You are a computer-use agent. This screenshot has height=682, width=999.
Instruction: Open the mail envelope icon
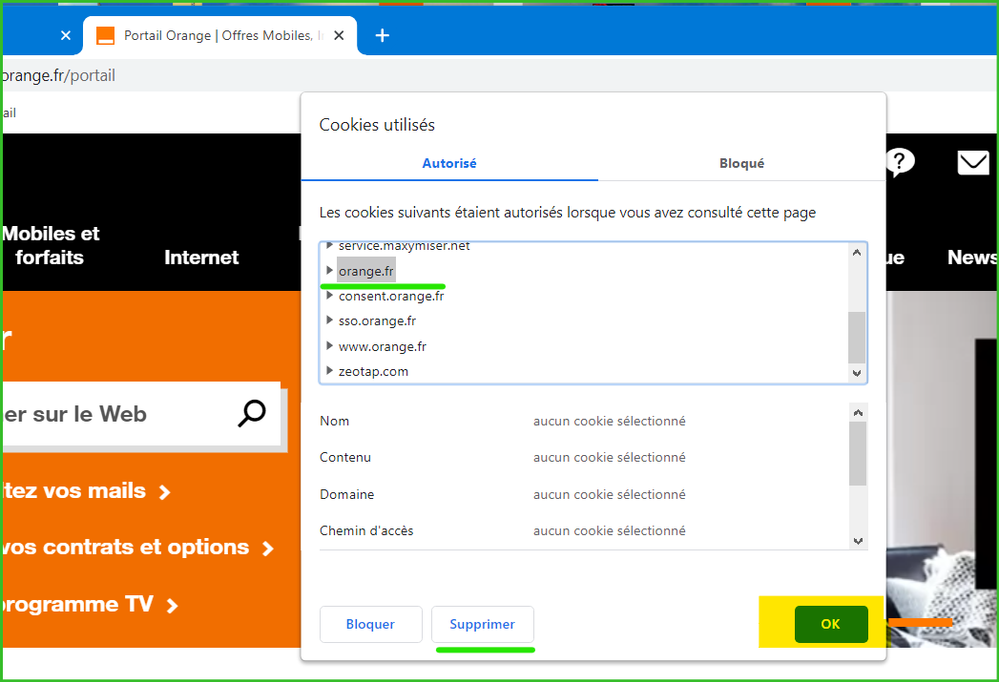click(973, 163)
